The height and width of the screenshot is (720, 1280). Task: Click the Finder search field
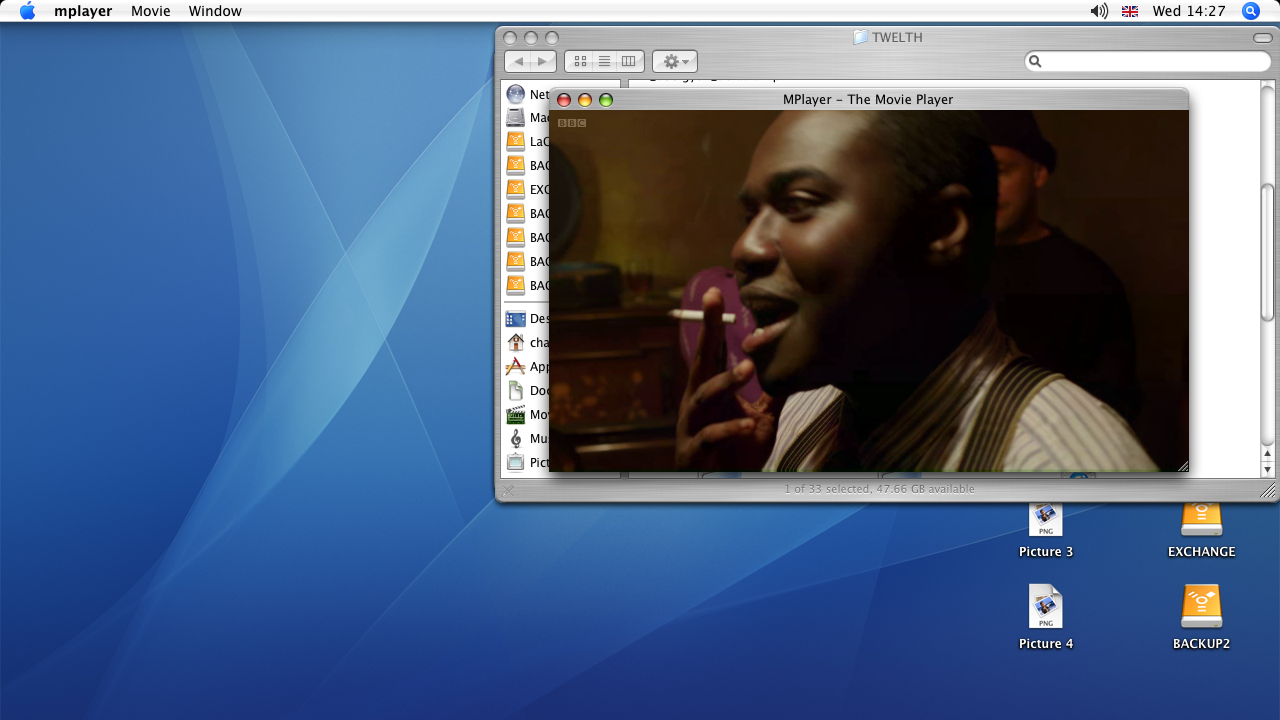tap(1148, 61)
